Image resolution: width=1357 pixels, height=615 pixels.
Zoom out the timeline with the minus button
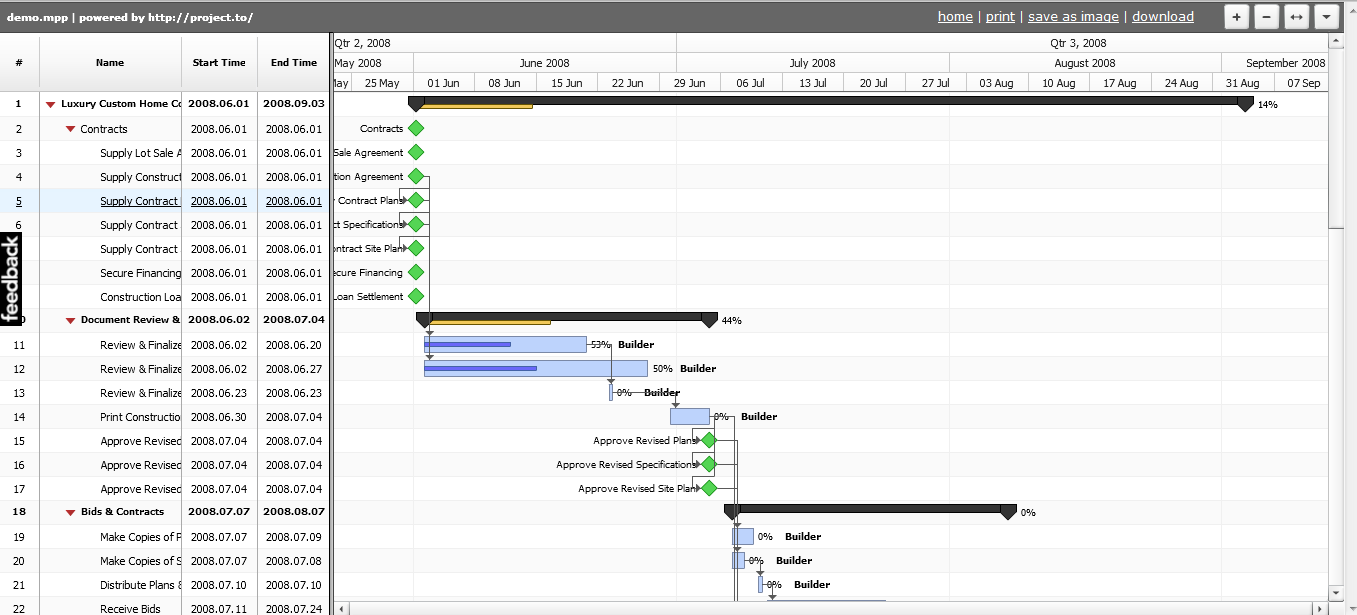tap(1266, 16)
